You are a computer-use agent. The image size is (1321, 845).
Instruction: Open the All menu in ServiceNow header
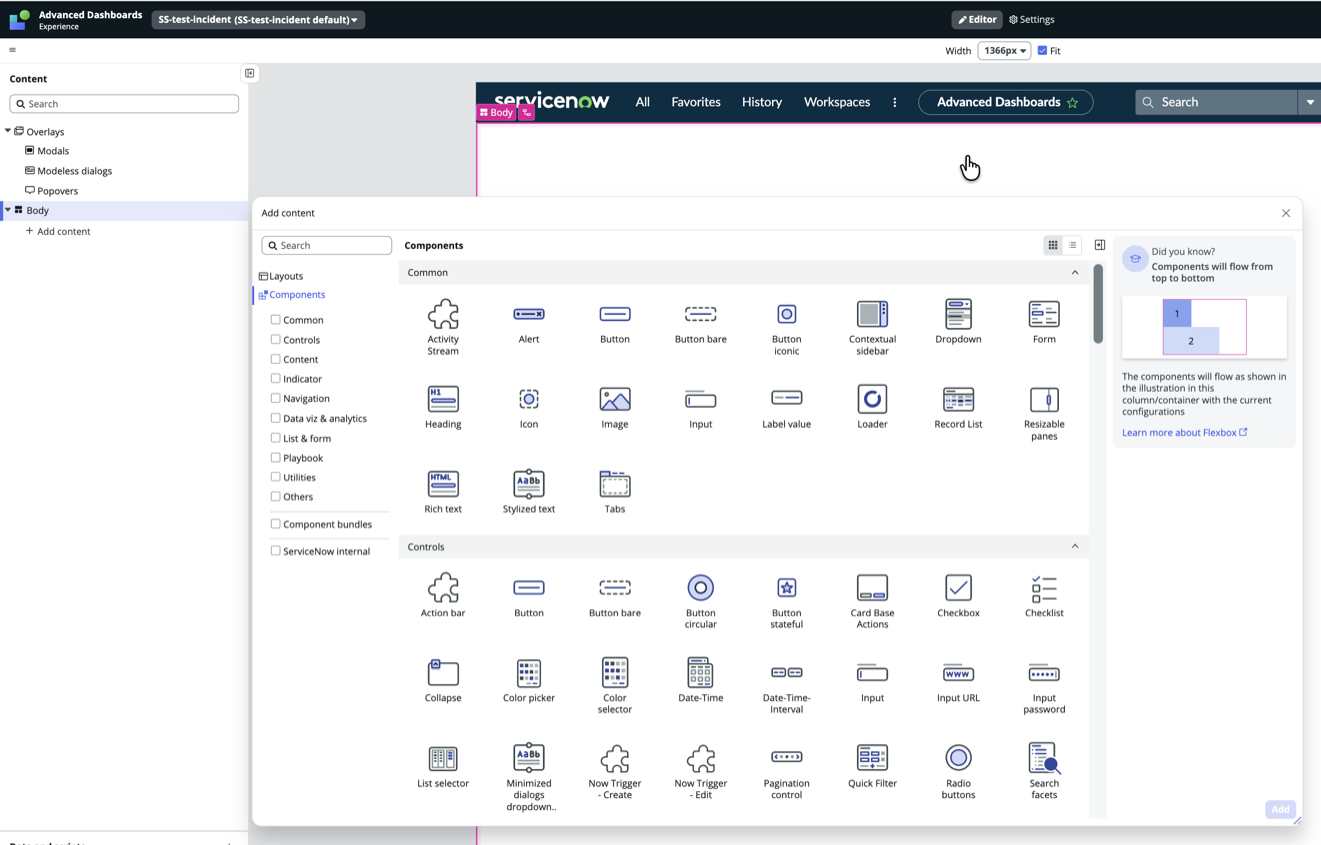pos(643,102)
